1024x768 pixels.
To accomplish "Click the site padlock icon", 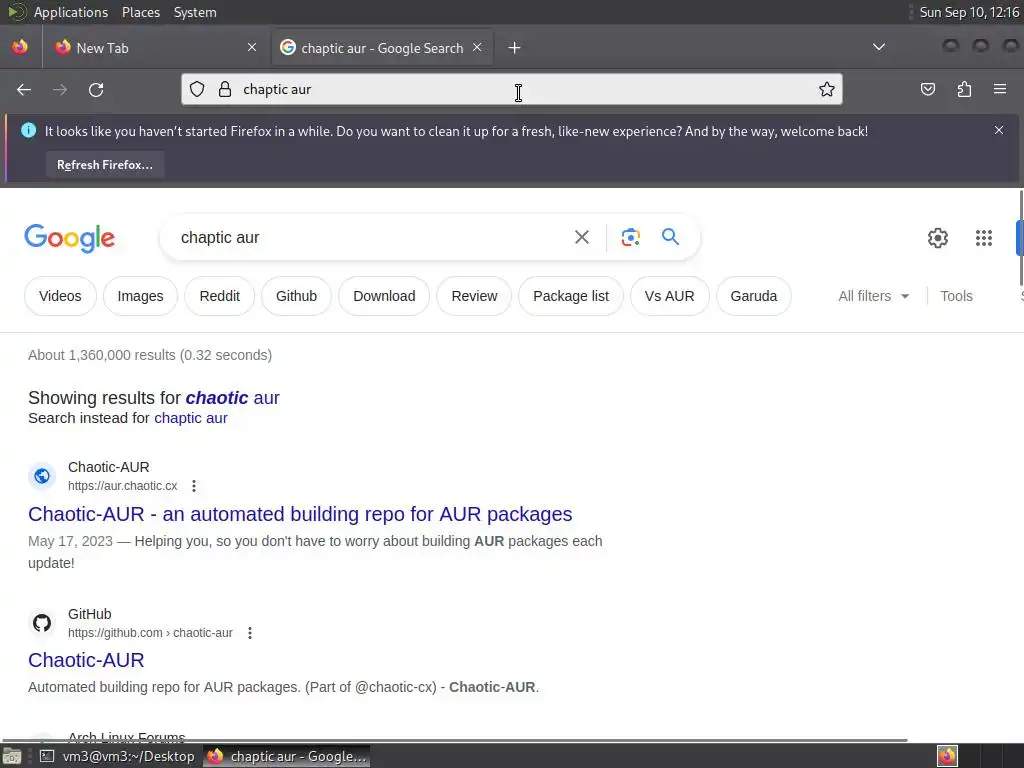I will (225, 89).
